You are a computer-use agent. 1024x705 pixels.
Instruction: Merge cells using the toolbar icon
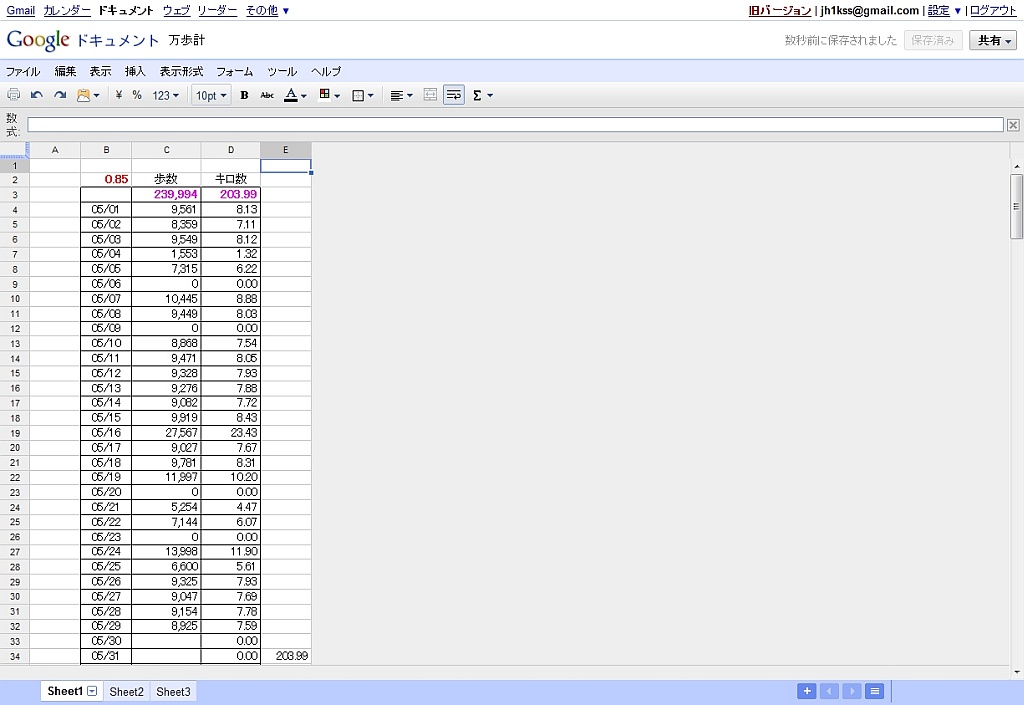coord(430,95)
